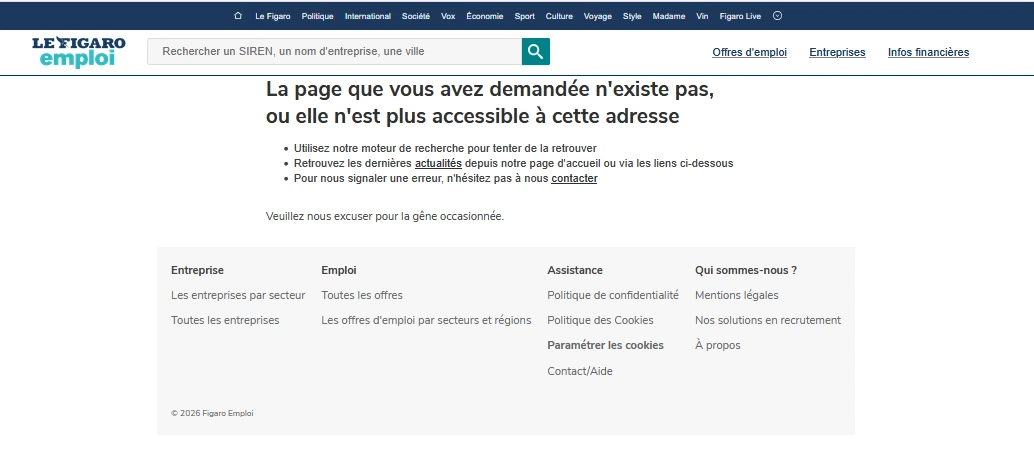This screenshot has height=449, width=1034.
Task: Open Offres d'emploi link
Action: [x=749, y=52]
